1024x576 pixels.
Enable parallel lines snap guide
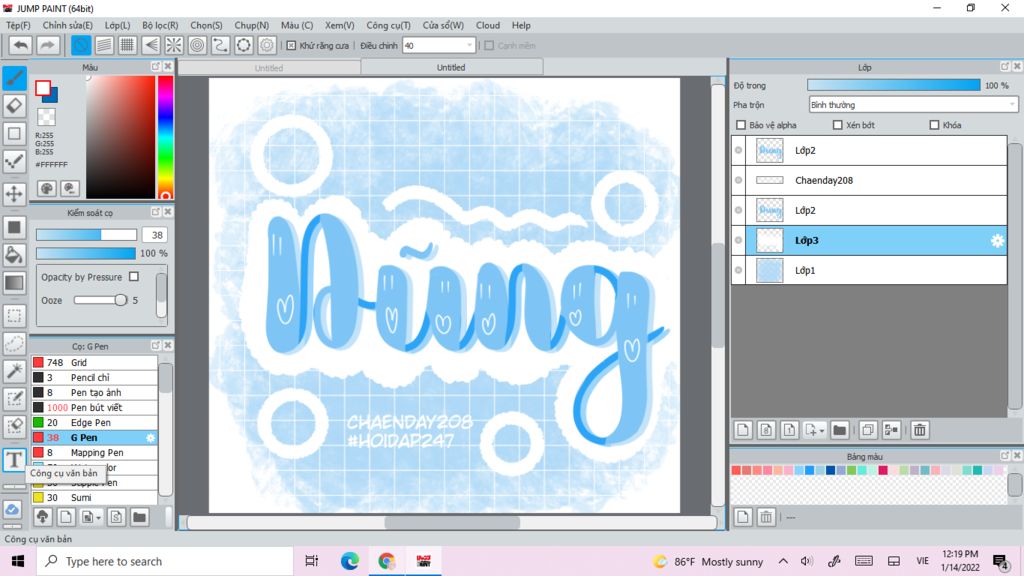tap(104, 45)
